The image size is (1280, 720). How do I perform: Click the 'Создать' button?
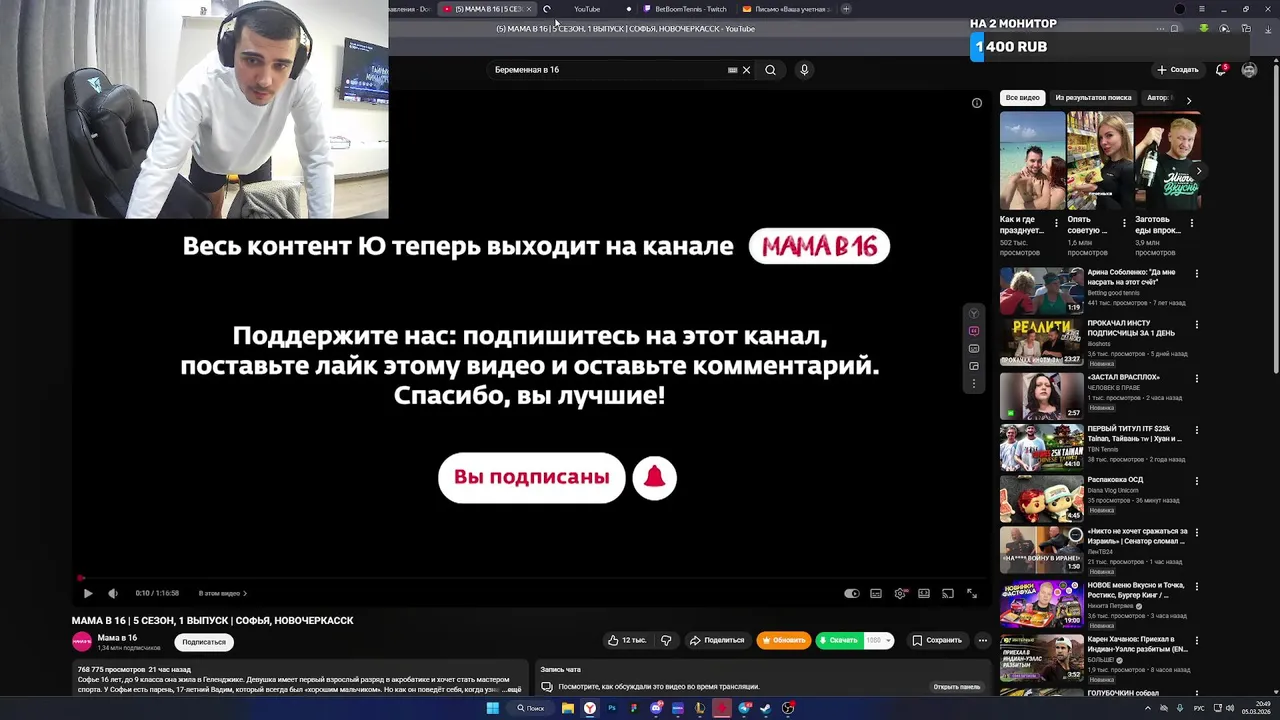(1178, 70)
